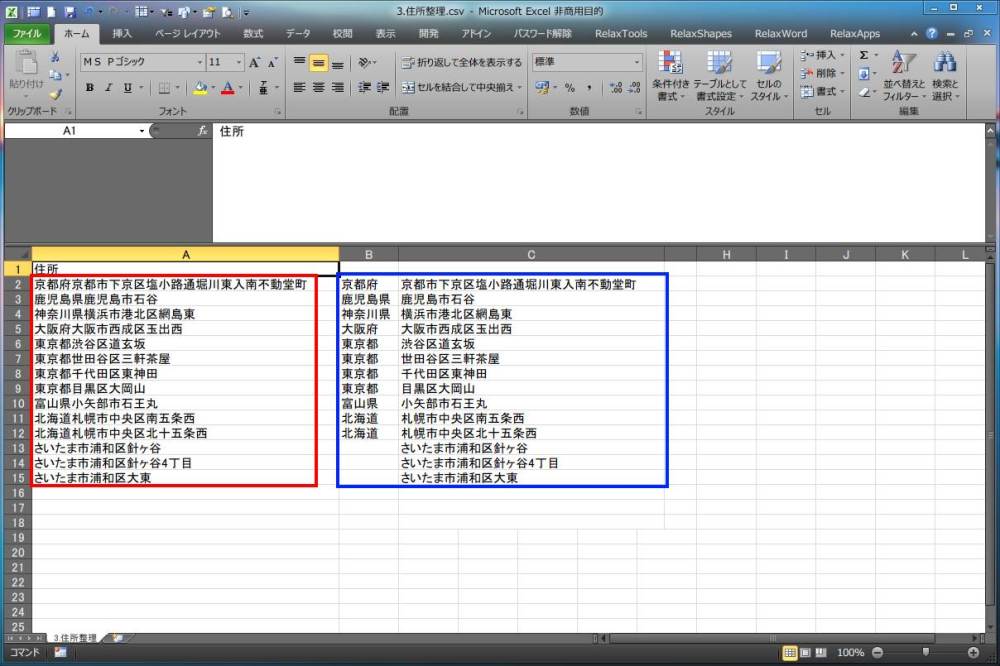Select the 3.住所整理 sheet tab

click(75, 638)
